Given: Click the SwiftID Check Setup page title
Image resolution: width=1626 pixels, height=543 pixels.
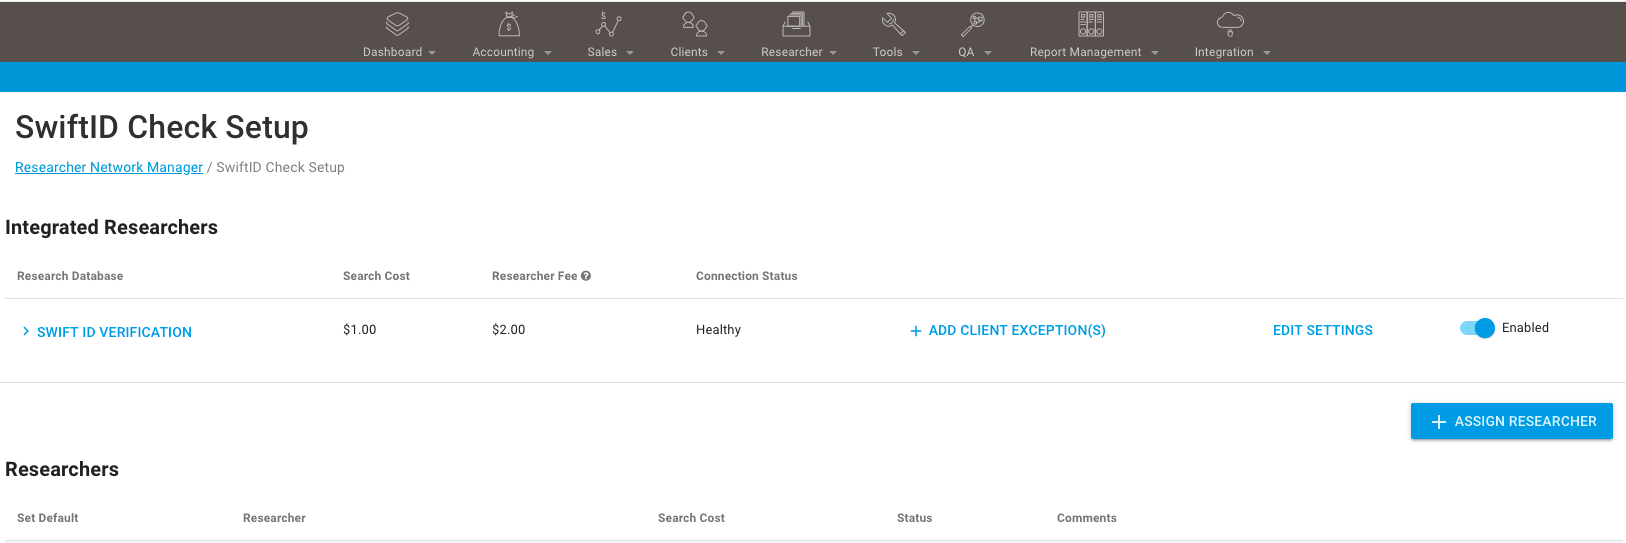Looking at the screenshot, I should (162, 127).
